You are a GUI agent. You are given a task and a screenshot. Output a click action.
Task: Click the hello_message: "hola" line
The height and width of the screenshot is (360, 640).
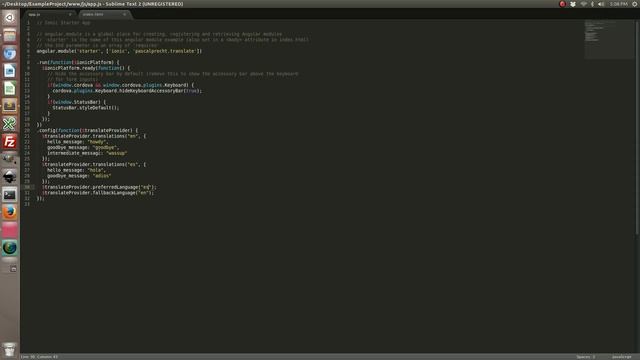coord(76,170)
